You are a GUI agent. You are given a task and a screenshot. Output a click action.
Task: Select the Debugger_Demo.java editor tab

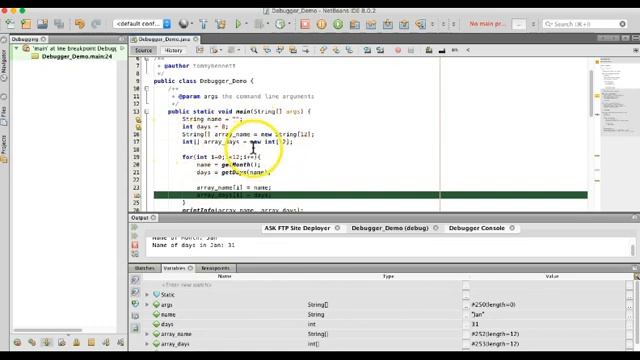164,39
